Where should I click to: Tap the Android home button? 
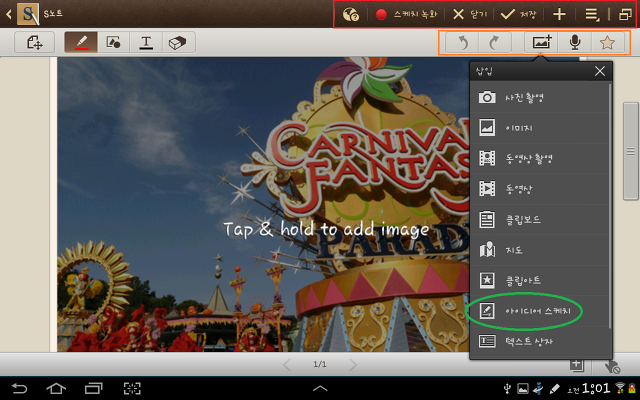(56, 388)
